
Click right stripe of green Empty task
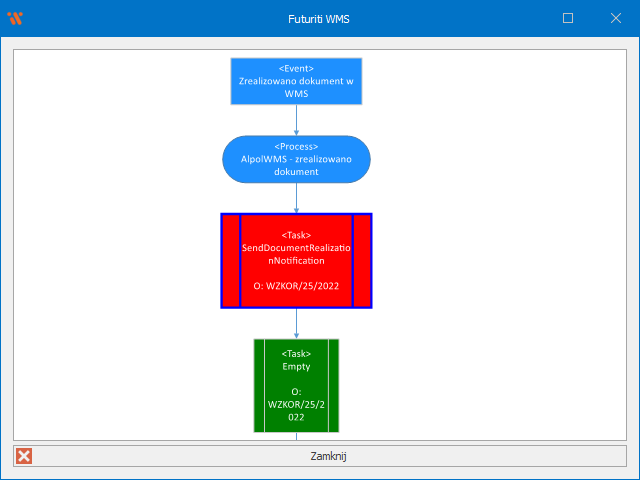tap(333, 385)
